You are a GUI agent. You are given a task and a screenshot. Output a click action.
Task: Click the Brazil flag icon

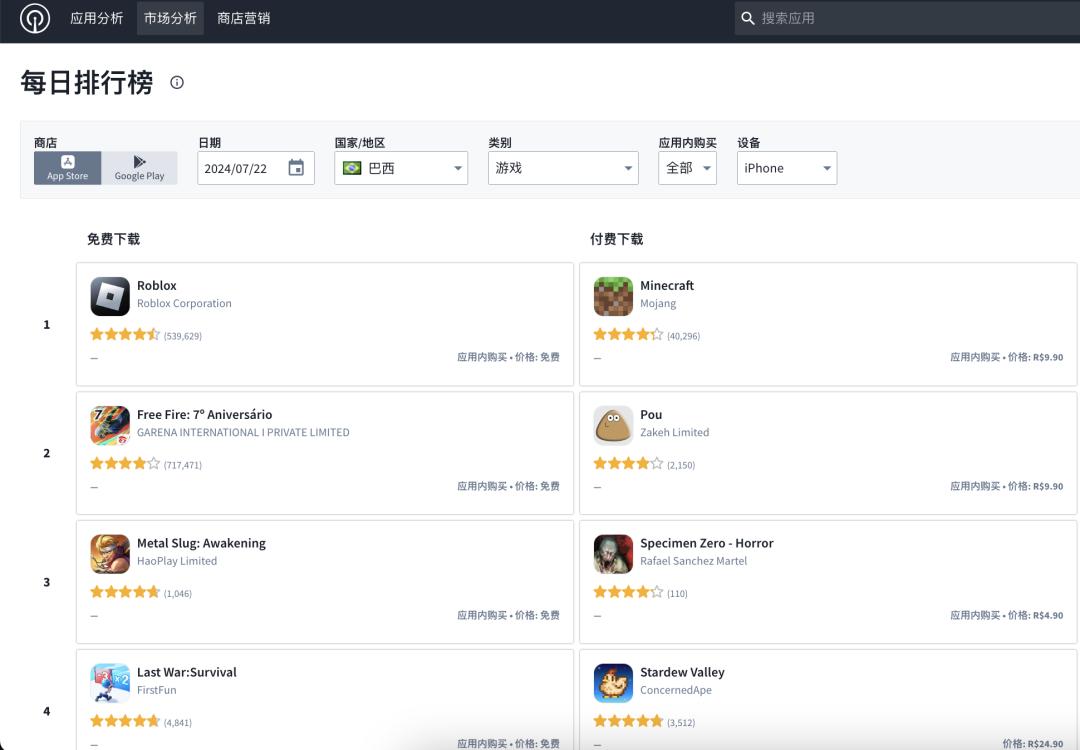pyautogui.click(x=352, y=168)
